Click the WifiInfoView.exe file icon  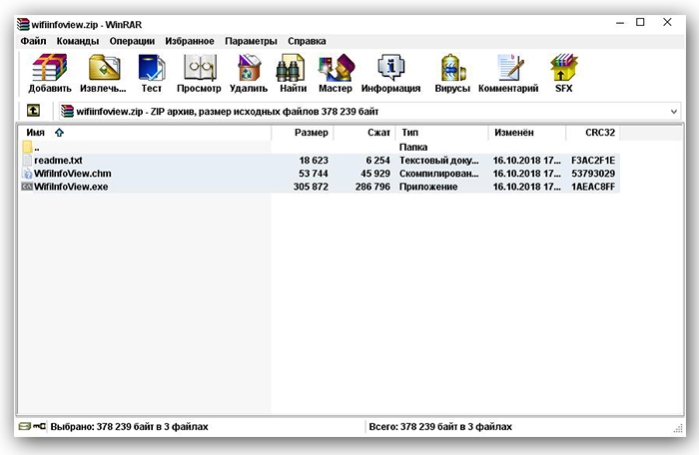pos(27,187)
